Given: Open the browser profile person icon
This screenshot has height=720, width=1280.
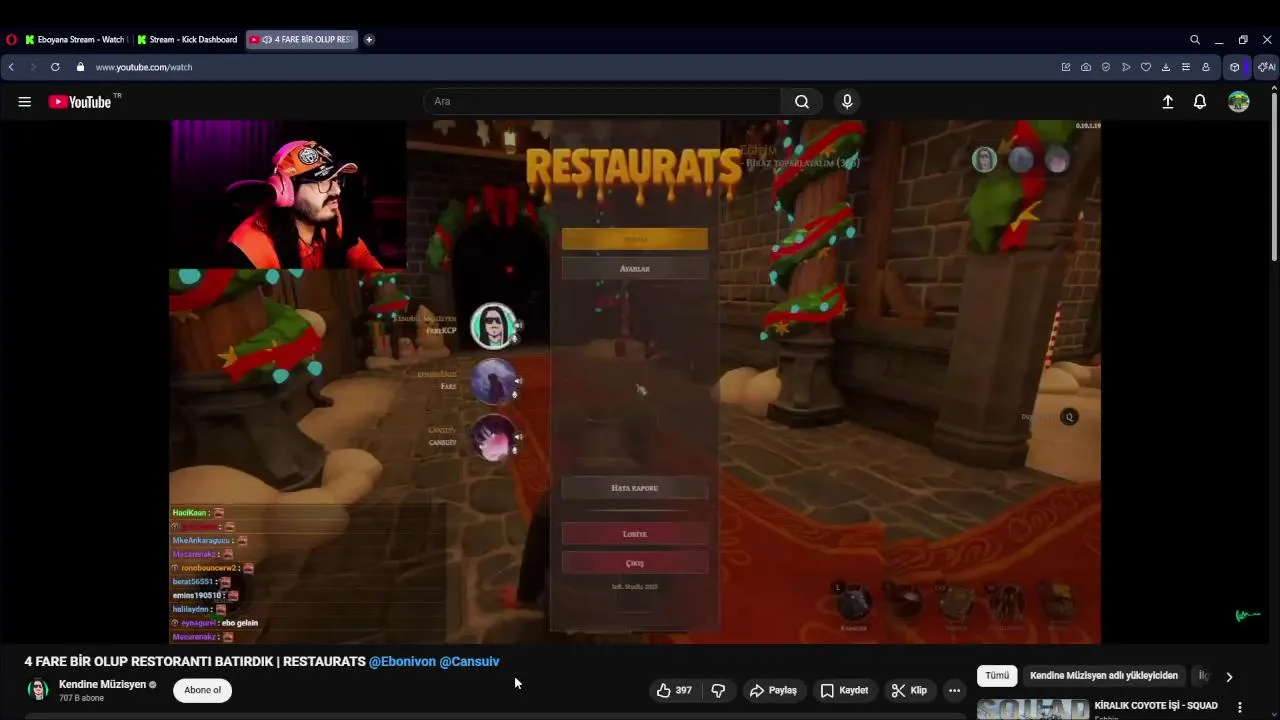Looking at the screenshot, I should click(x=1206, y=67).
